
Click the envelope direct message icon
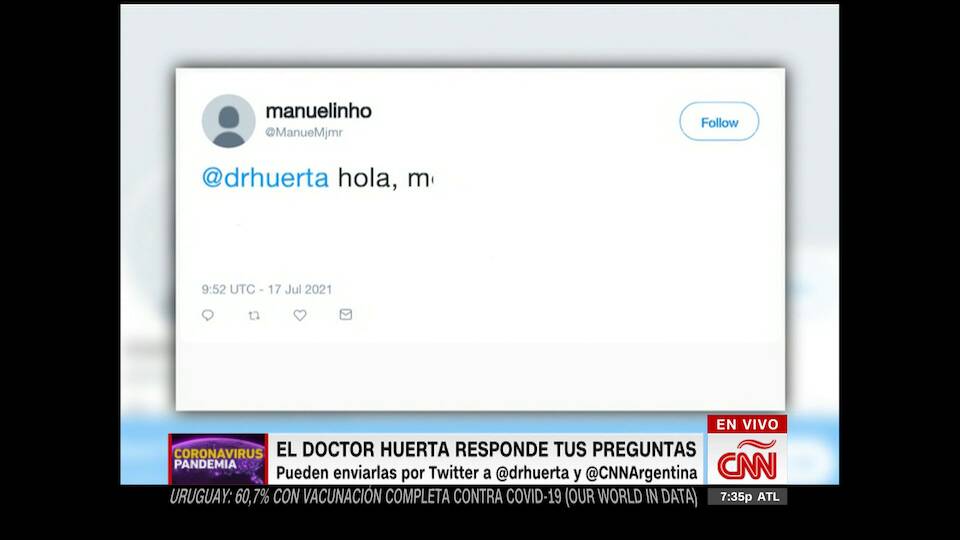click(345, 314)
